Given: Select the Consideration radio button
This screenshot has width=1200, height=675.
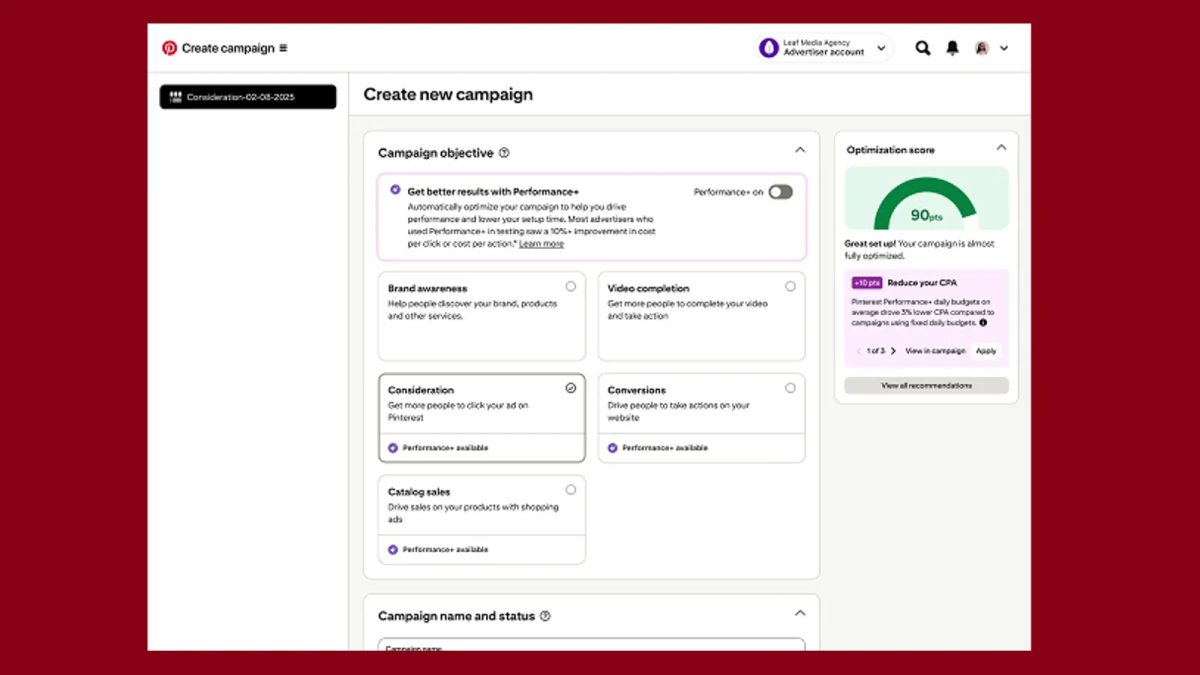Looking at the screenshot, I should (x=571, y=388).
